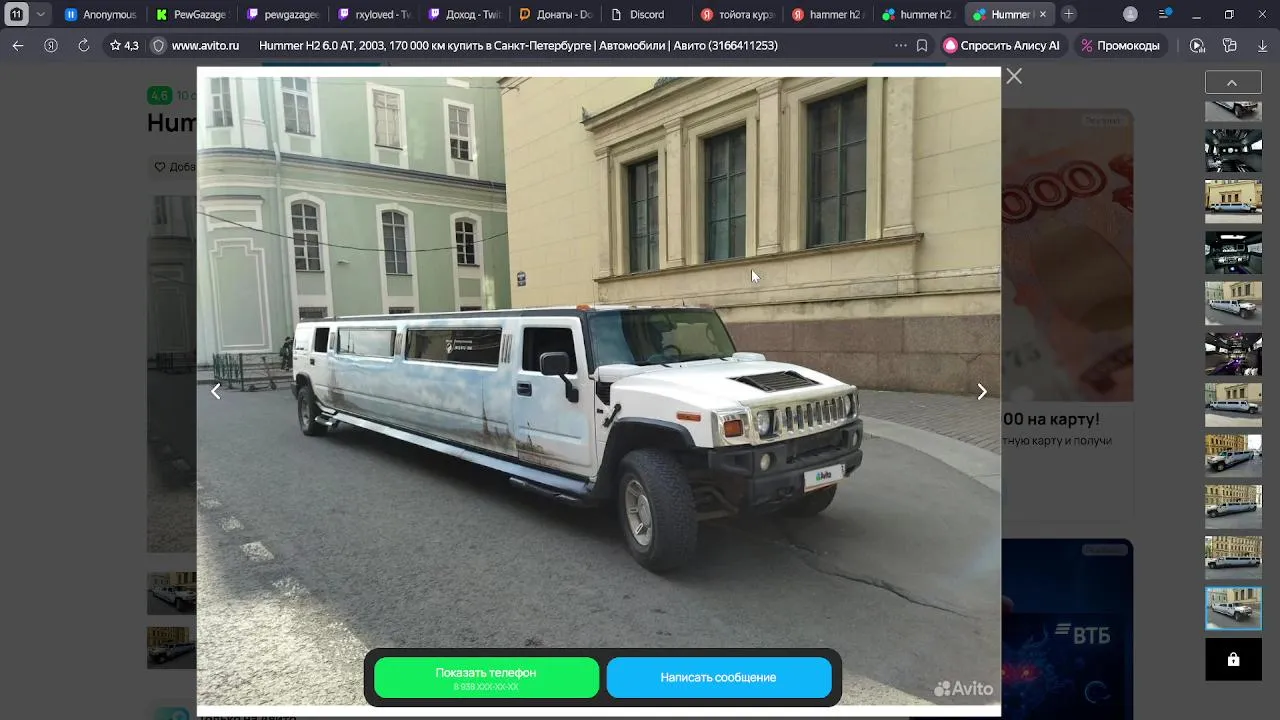Reload the current page
Viewport: 1280px width, 720px height.
(84, 46)
